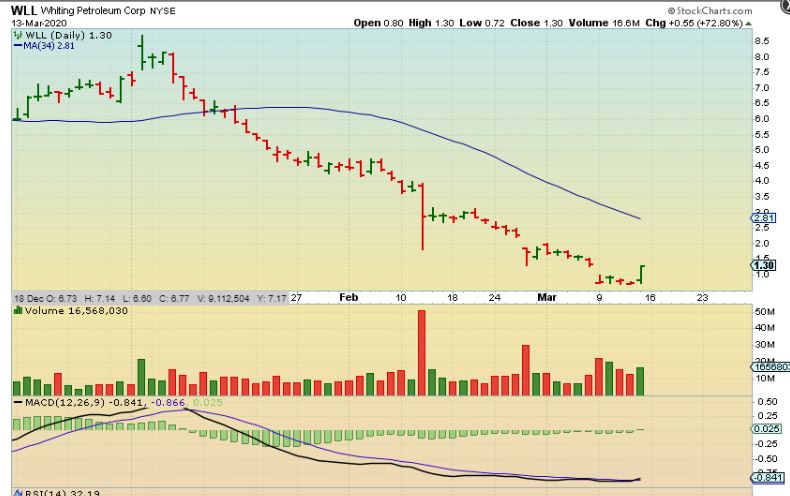Click the 18 Dec date readout
Screen dimensions: 790x496
pos(29,298)
